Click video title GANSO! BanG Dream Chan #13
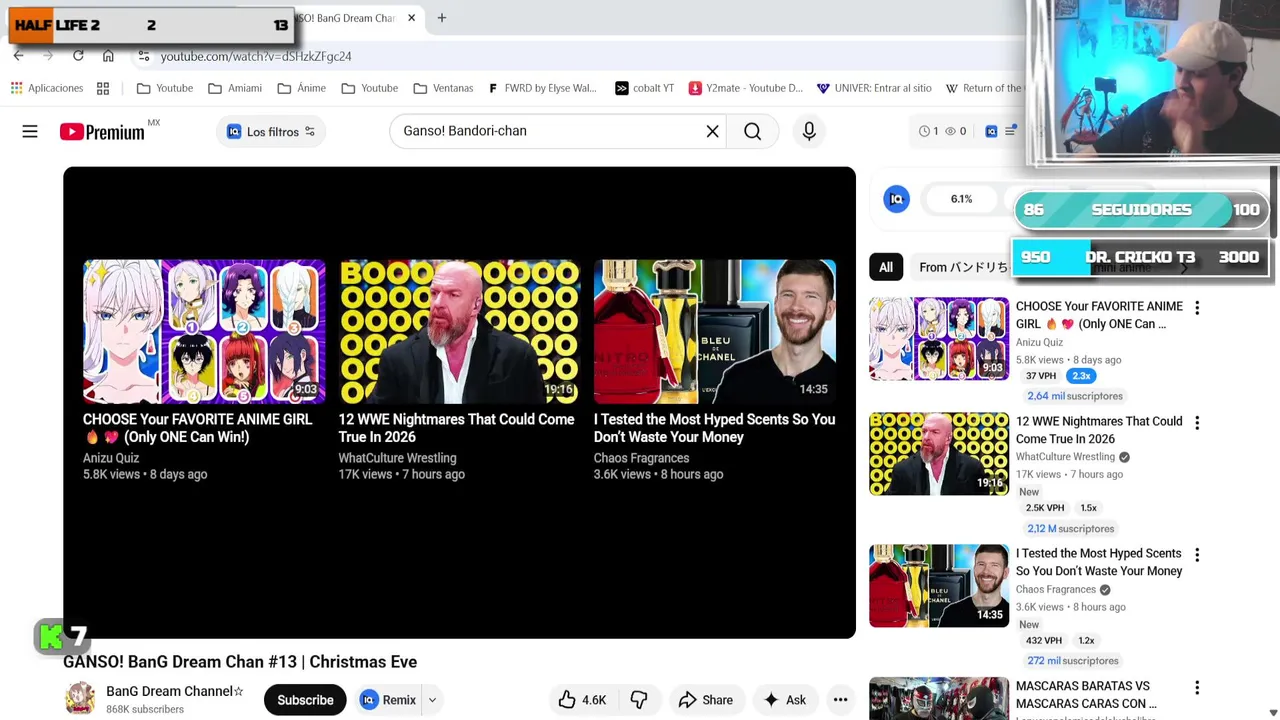Viewport: 1280px width, 720px height. click(x=240, y=662)
